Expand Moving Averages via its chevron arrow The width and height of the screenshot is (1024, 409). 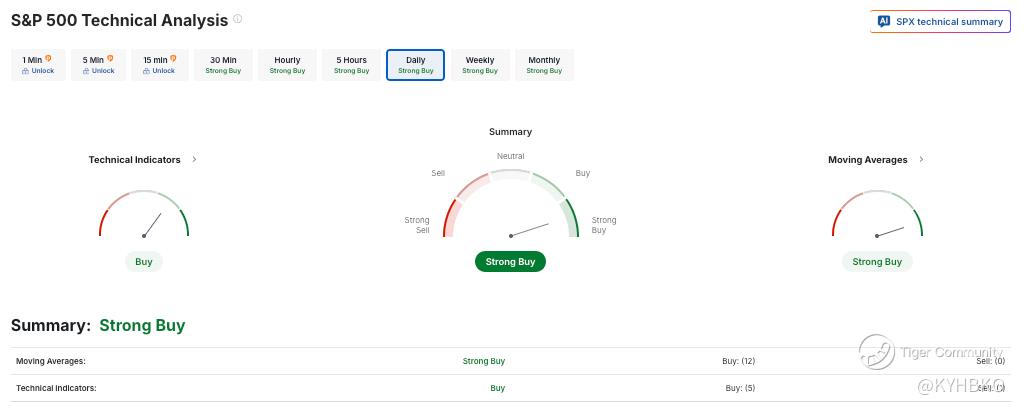[921, 159]
